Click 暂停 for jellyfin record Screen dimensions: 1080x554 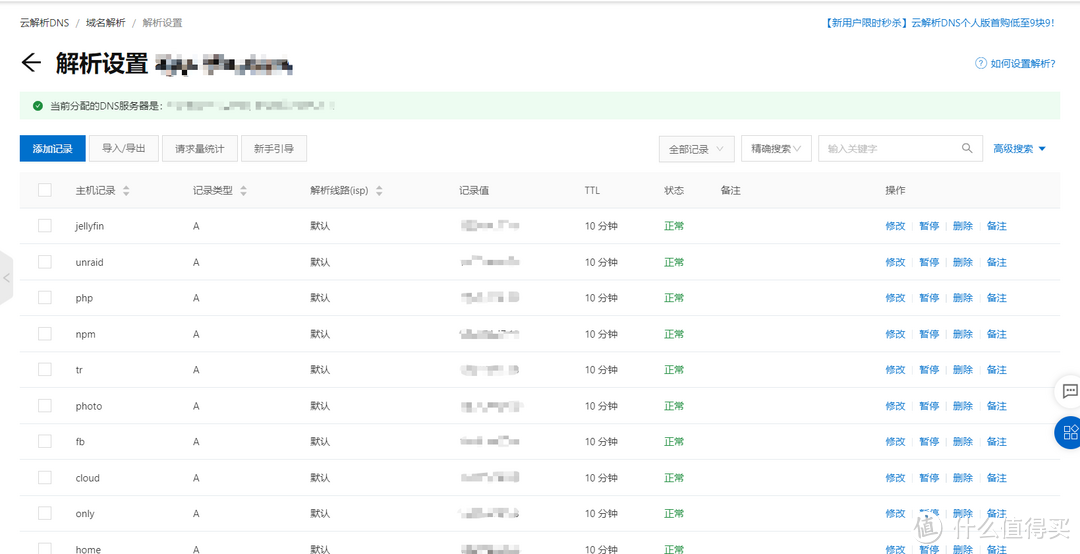coord(929,226)
